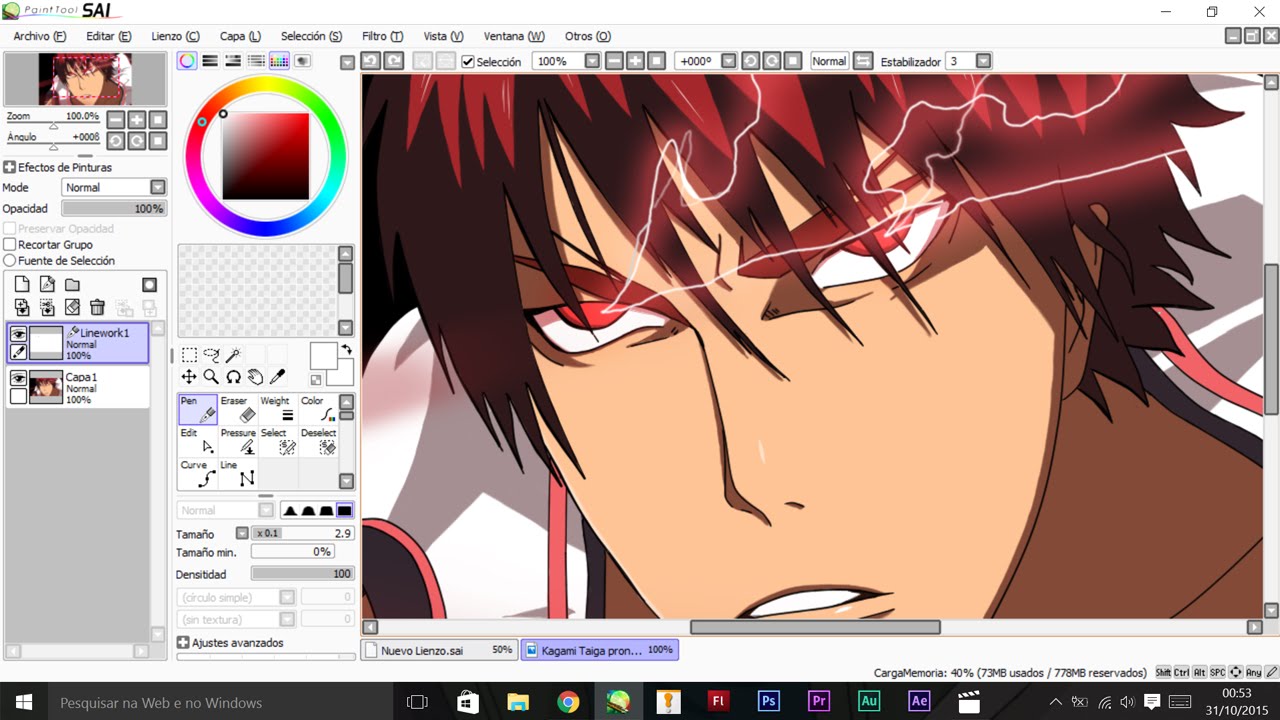Switch to the Nuevo Lienzo.sai tab
This screenshot has width=1280, height=720.
pos(438,650)
